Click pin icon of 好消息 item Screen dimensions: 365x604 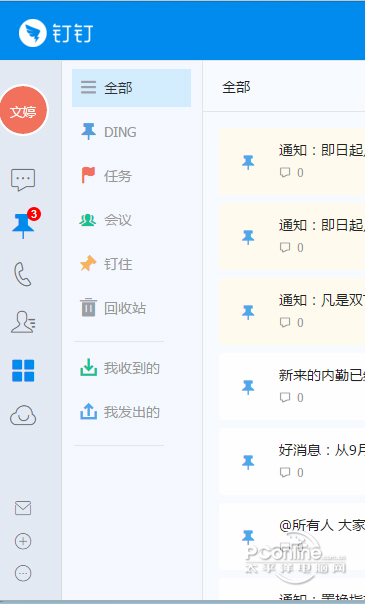248,462
